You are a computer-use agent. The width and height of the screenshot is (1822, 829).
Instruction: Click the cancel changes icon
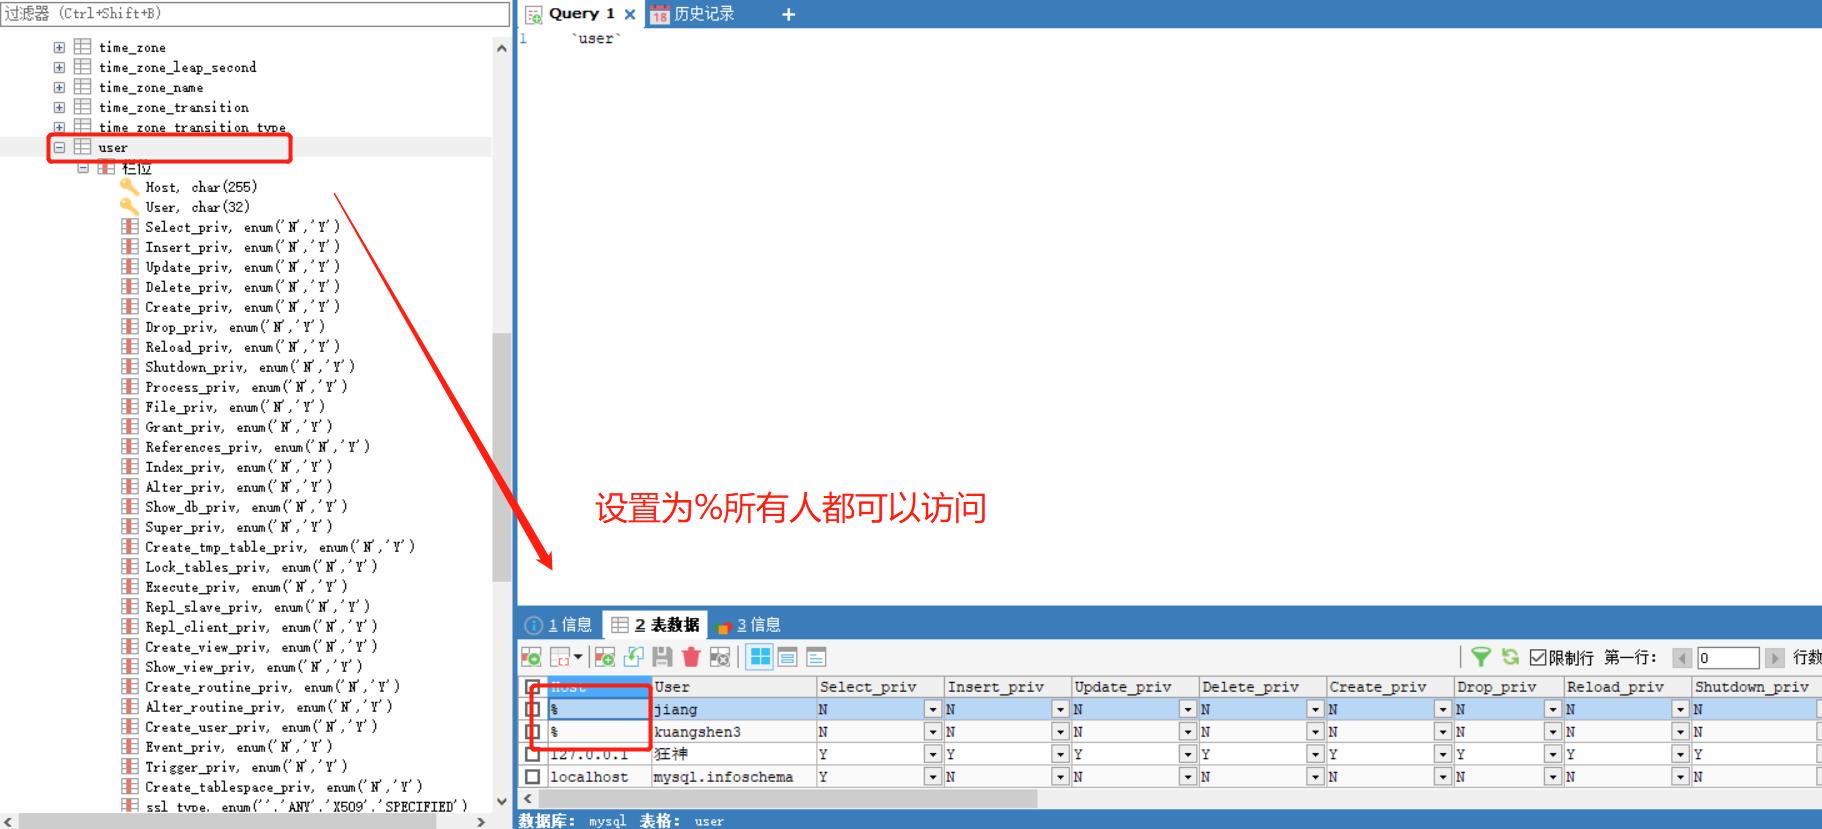pyautogui.click(x=719, y=657)
